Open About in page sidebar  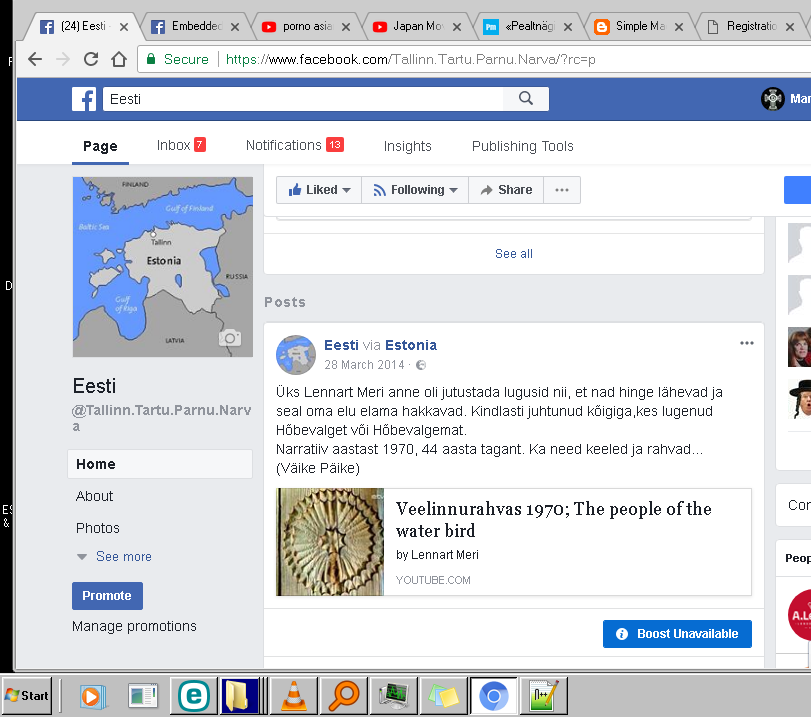pos(94,497)
